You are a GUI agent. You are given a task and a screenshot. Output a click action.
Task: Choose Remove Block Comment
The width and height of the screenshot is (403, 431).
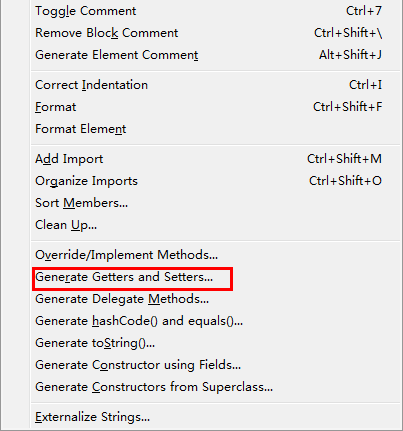point(215,33)
